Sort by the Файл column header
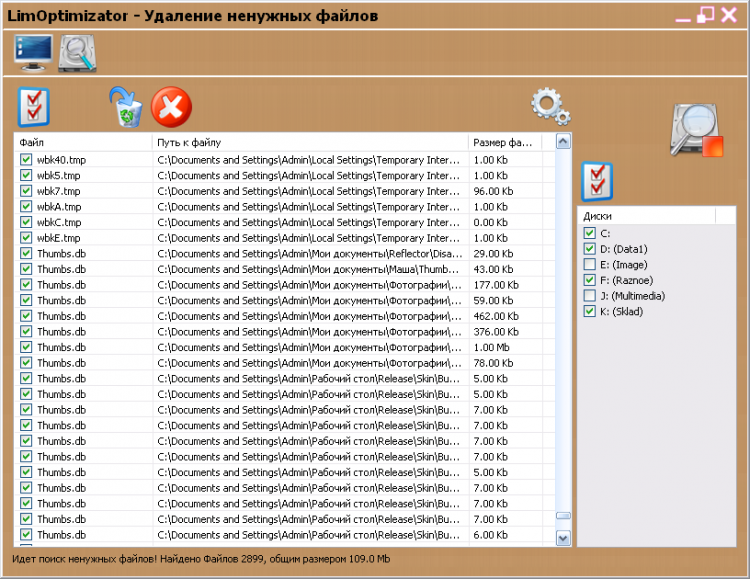750x579 pixels. tap(83, 142)
